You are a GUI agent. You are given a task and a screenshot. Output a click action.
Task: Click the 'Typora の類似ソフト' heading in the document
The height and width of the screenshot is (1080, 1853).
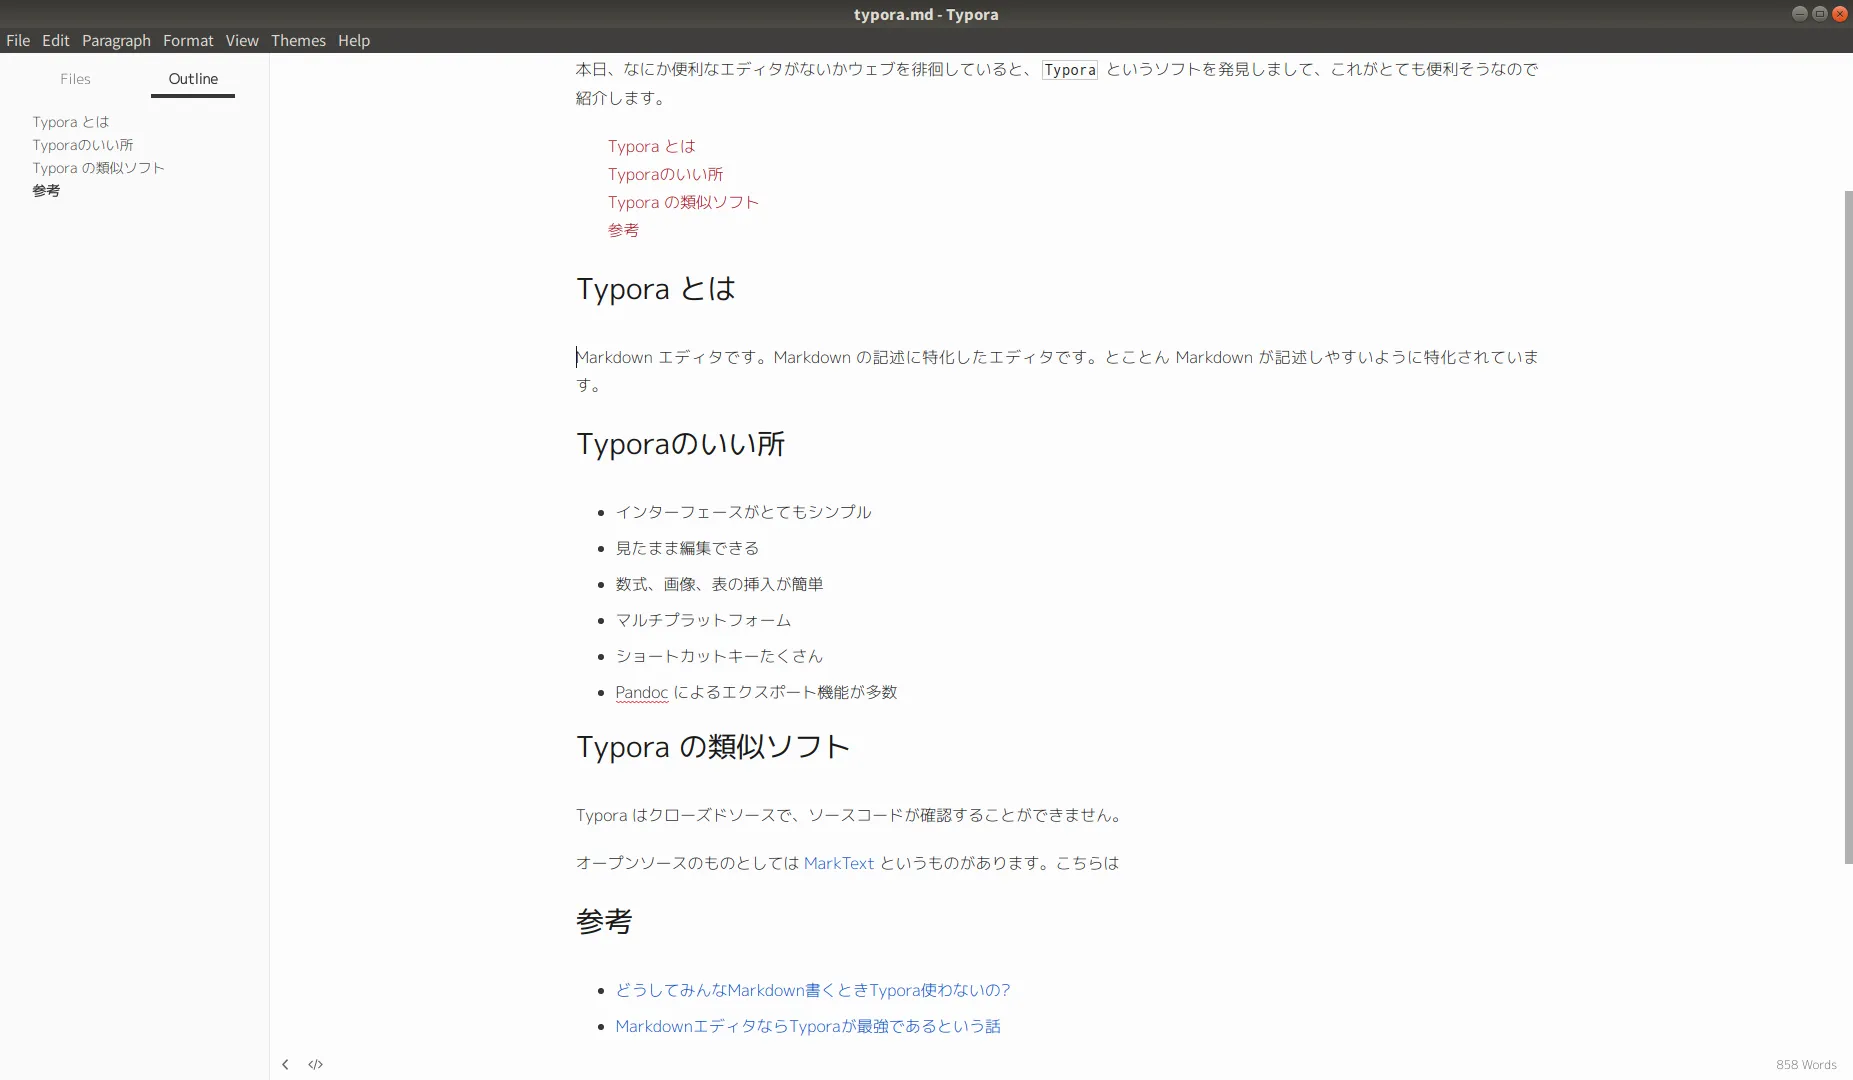pos(713,747)
